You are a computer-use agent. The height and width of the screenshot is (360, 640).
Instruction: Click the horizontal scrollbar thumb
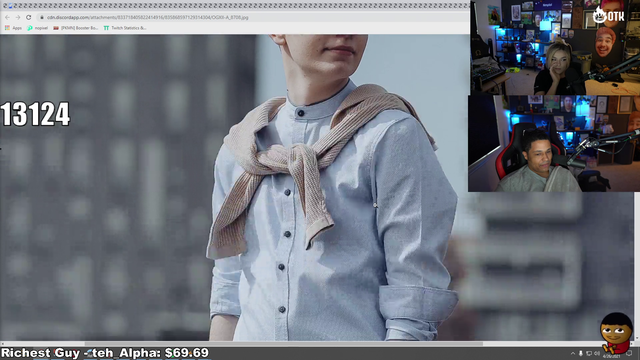(x=284, y=344)
